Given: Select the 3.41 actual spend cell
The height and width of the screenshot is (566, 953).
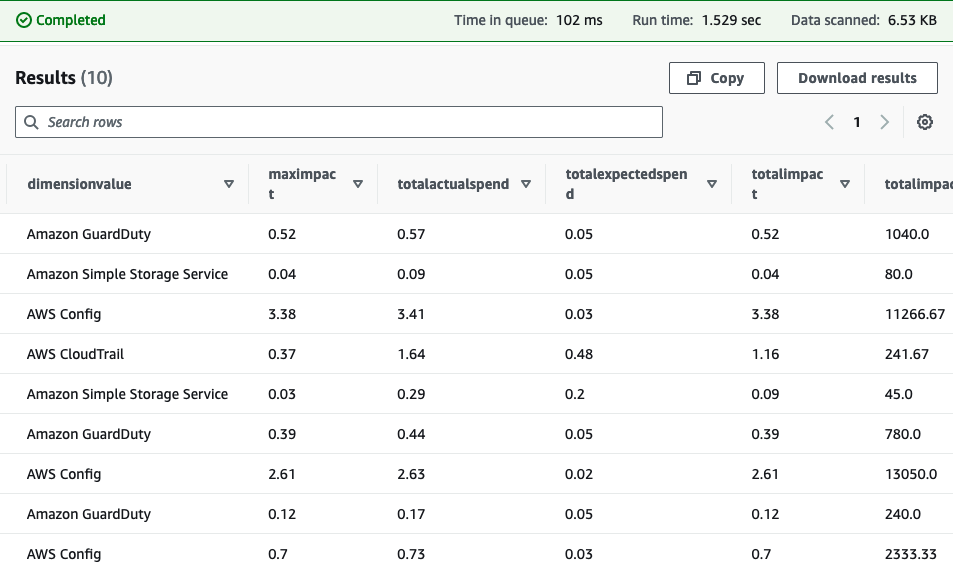Looking at the screenshot, I should (411, 314).
